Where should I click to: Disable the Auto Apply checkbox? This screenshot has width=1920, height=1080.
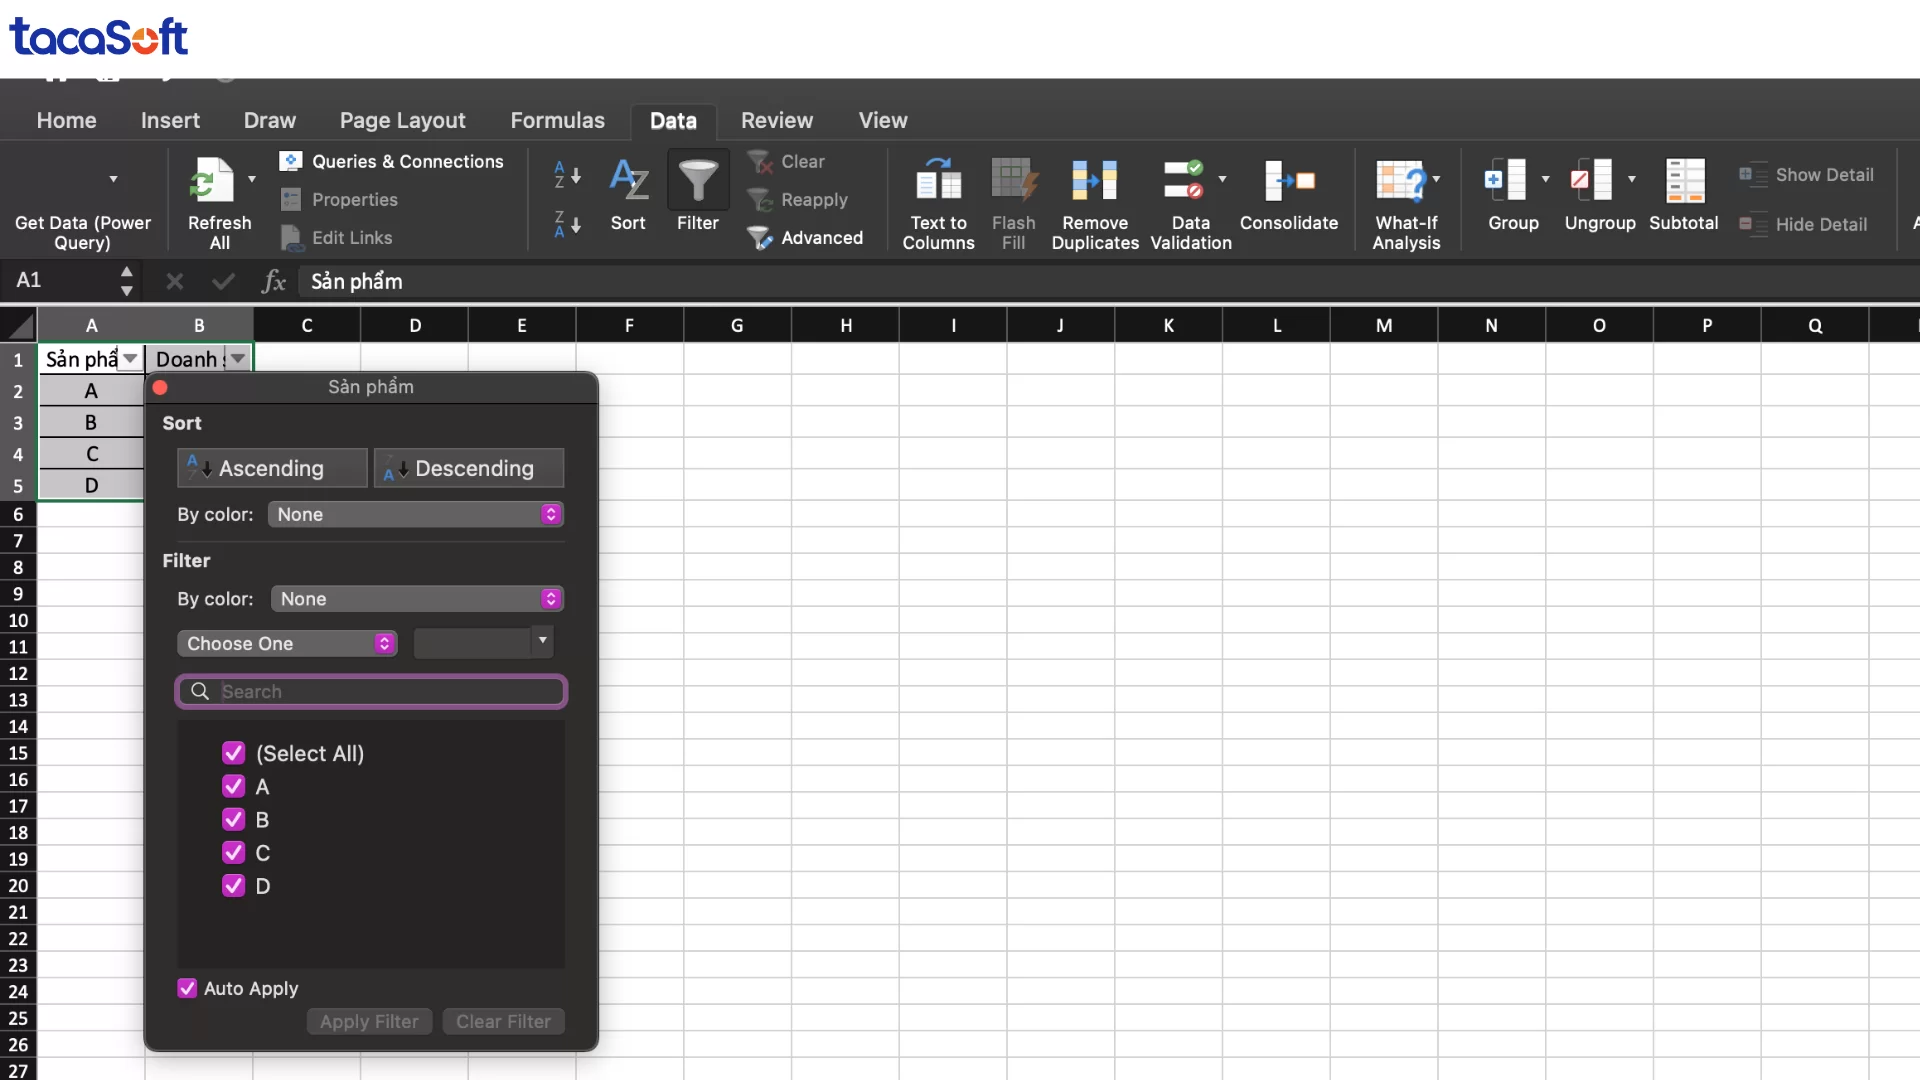[186, 988]
